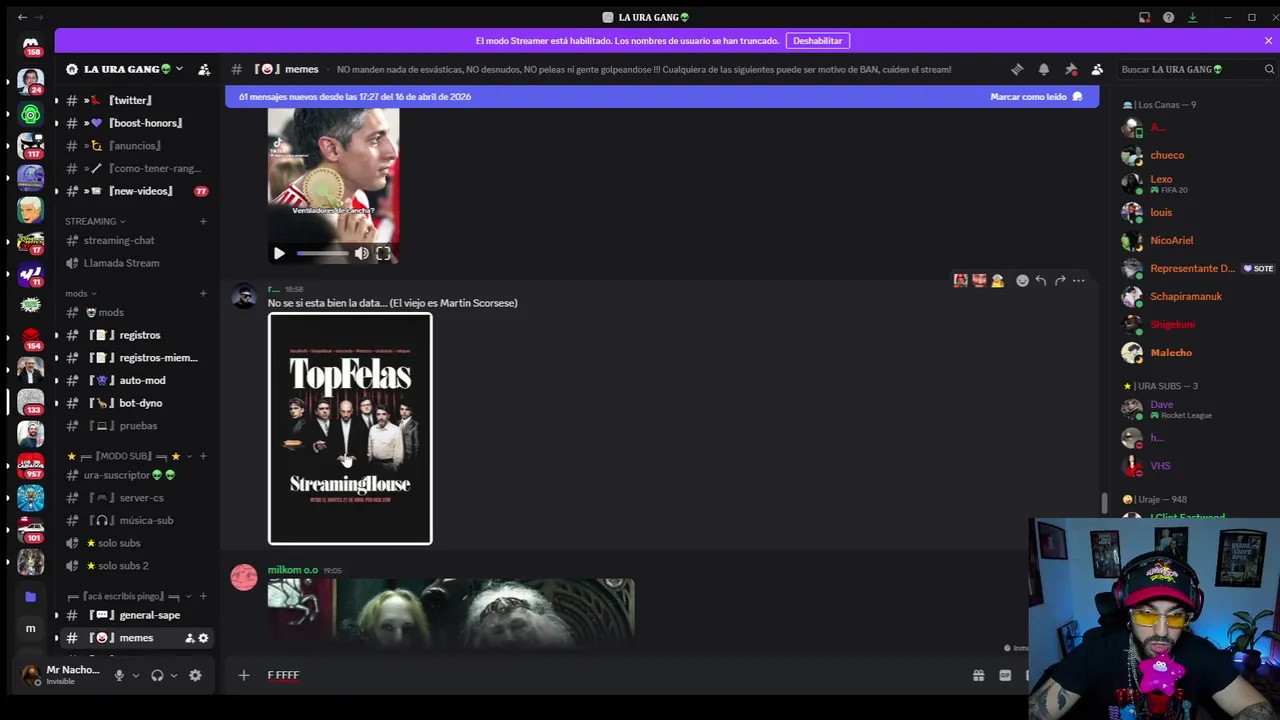The image size is (1280, 720).
Task: Open Discord direct messages home icon
Action: 31,43
